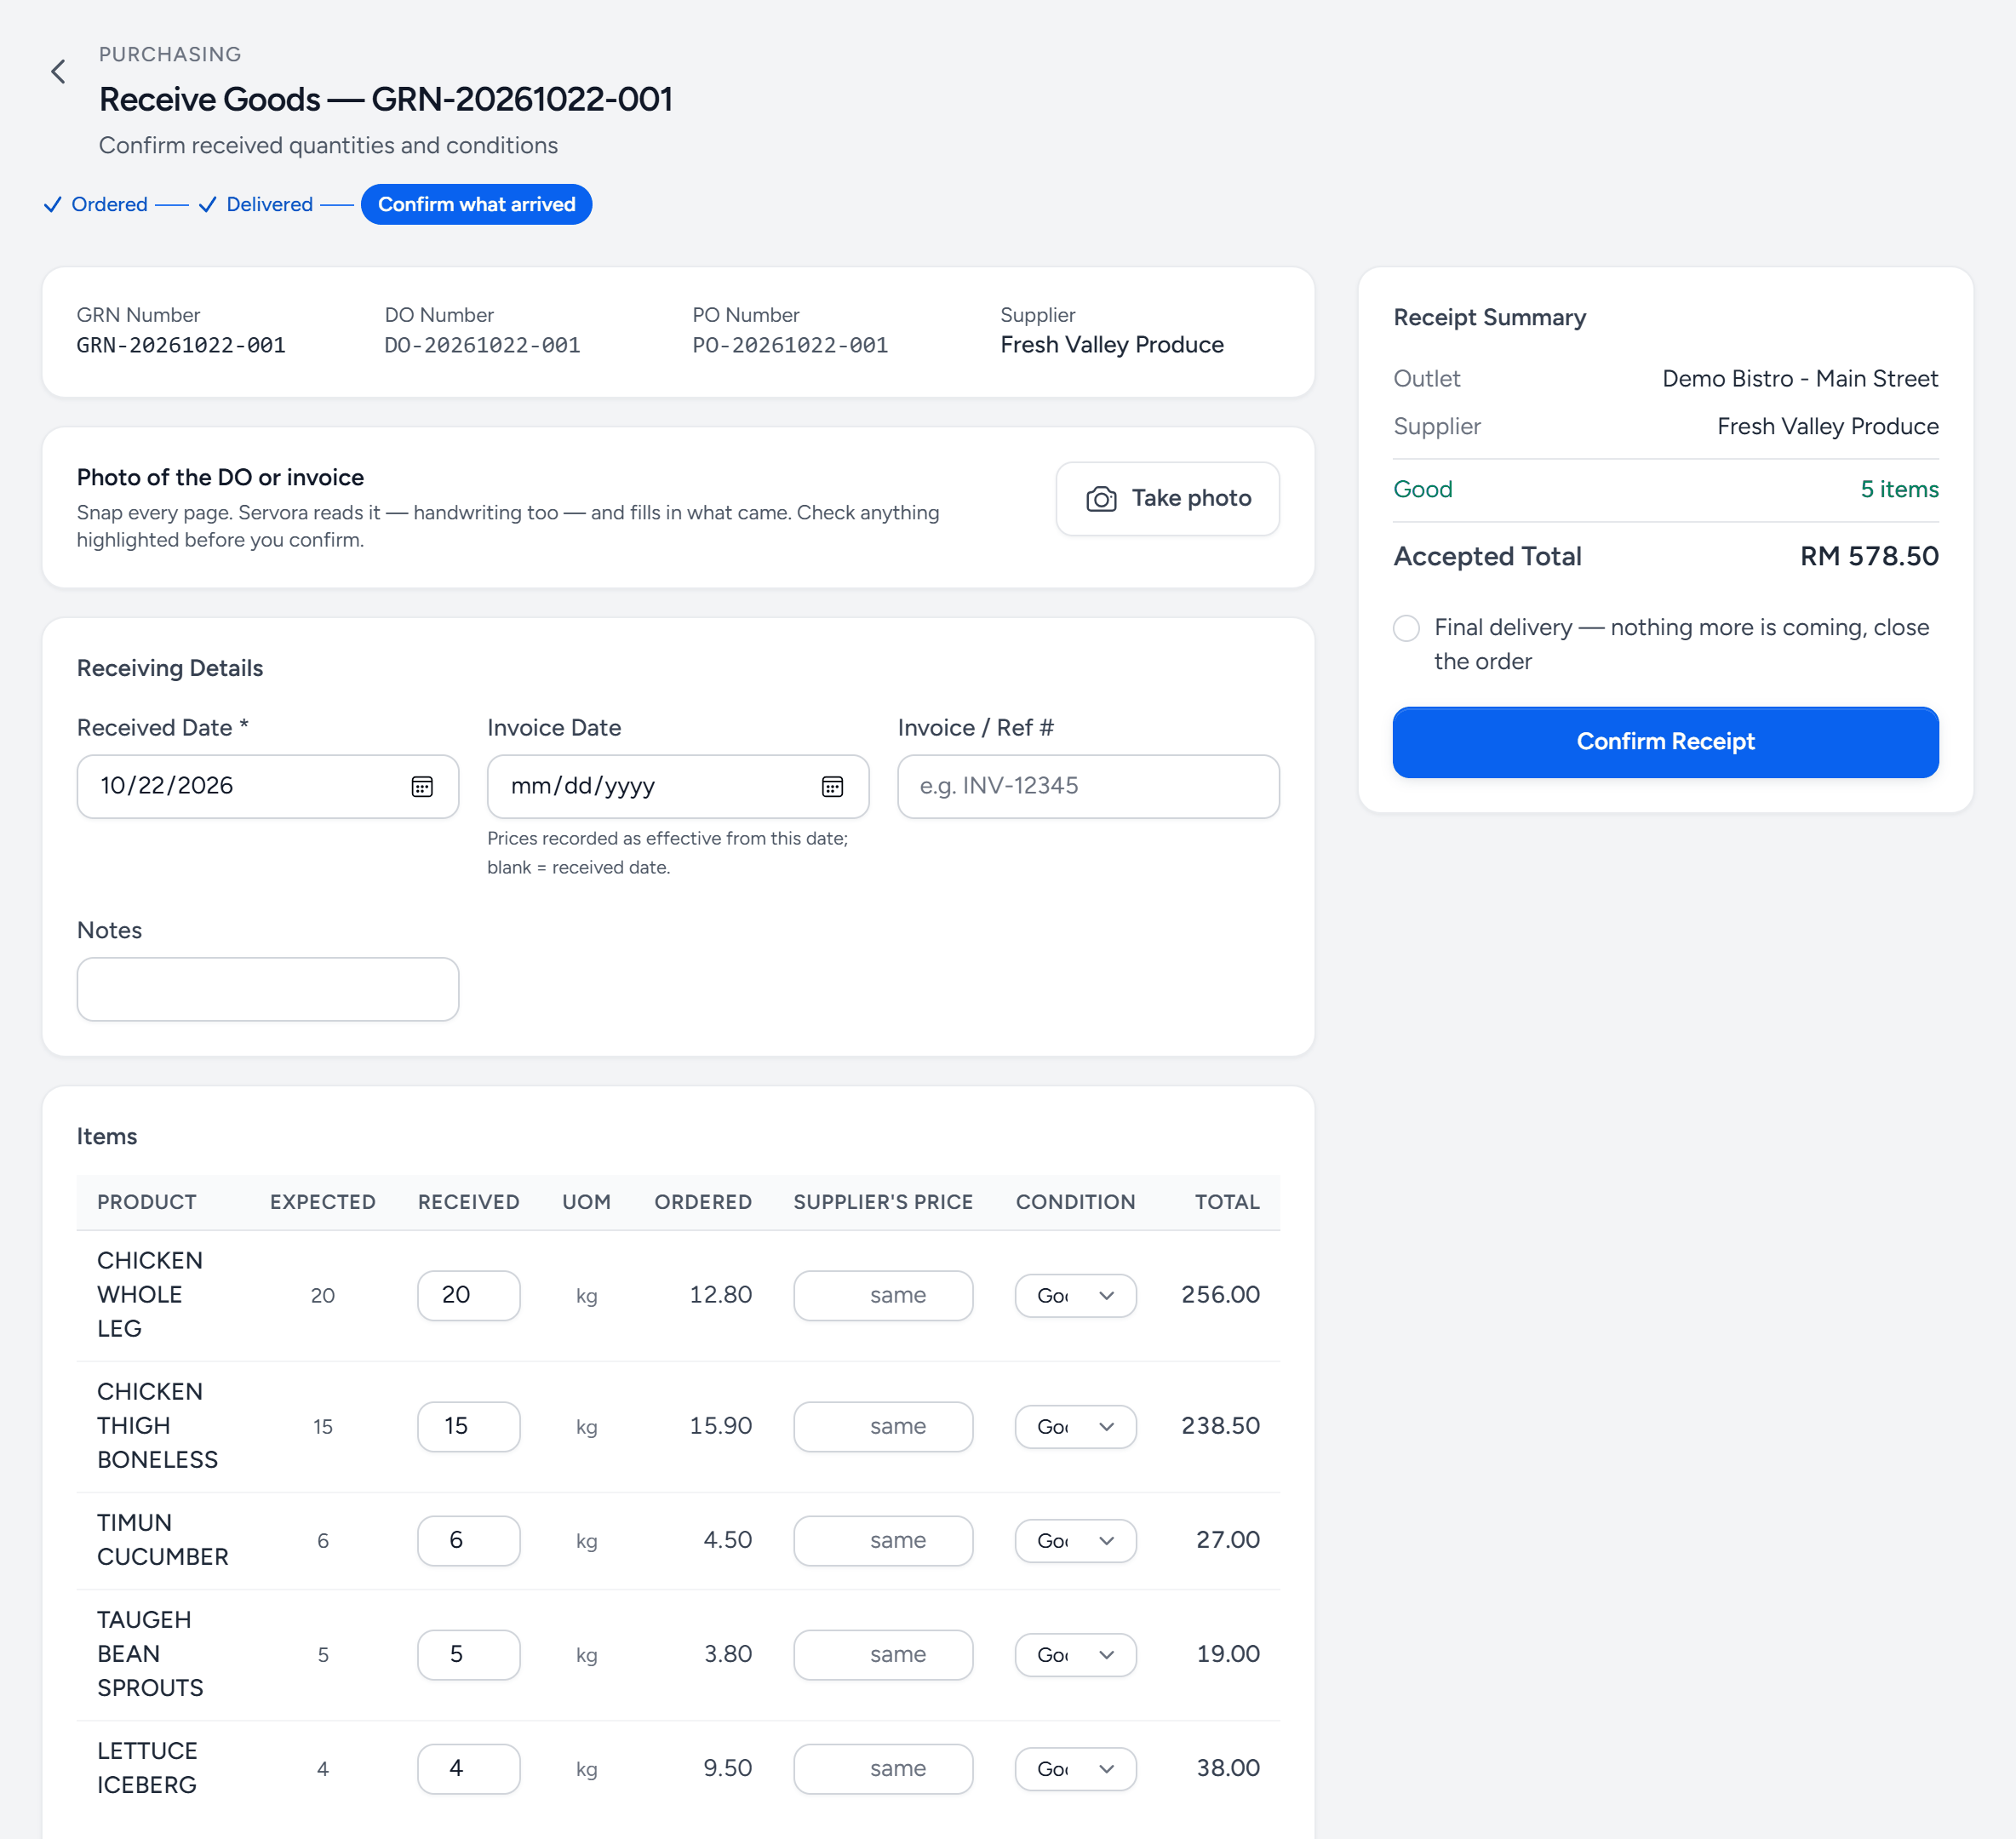The height and width of the screenshot is (1839, 2016).
Task: Click the Take photo button
Action: [x=1167, y=499]
